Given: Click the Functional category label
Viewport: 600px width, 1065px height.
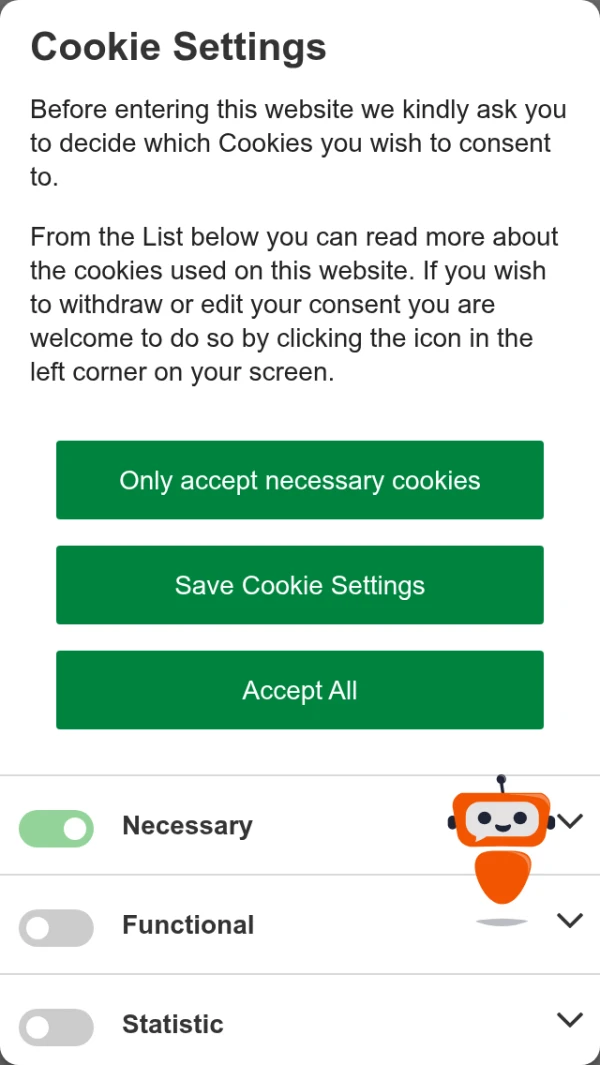Looking at the screenshot, I should click(188, 925).
